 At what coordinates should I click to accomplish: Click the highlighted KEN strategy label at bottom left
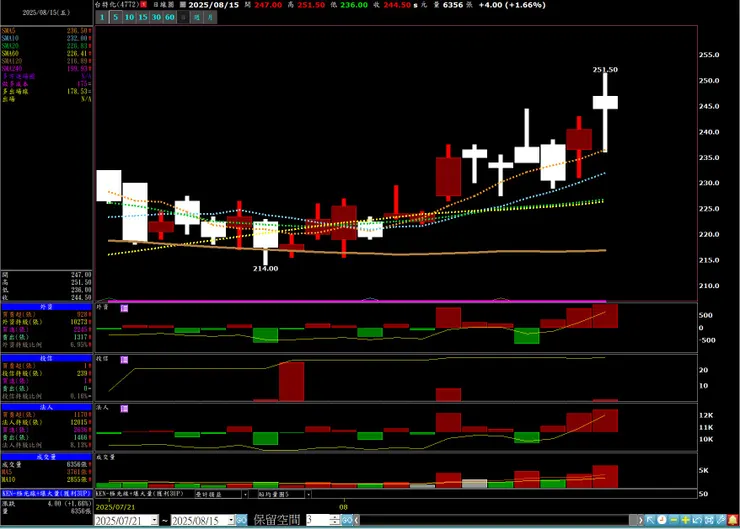tap(46, 494)
